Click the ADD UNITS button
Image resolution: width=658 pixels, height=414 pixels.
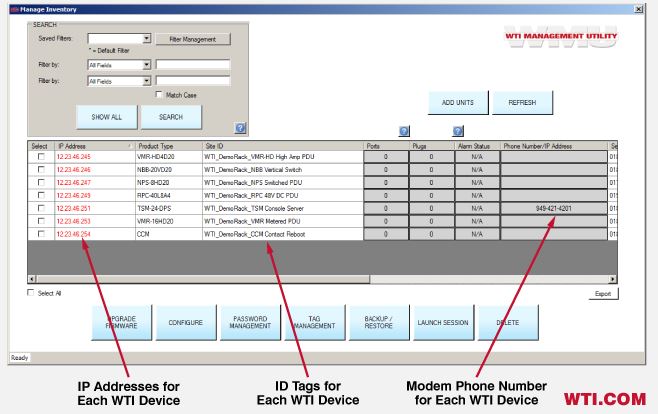[458, 102]
